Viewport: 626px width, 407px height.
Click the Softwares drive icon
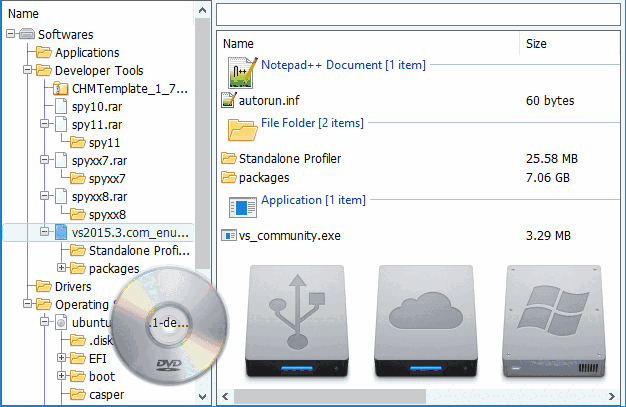(x=27, y=34)
